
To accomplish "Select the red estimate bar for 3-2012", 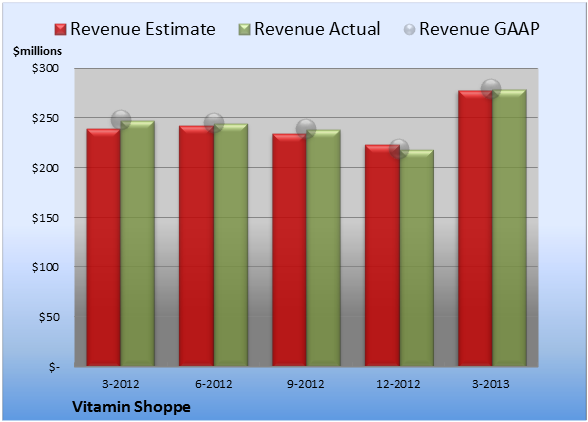I will (104, 248).
